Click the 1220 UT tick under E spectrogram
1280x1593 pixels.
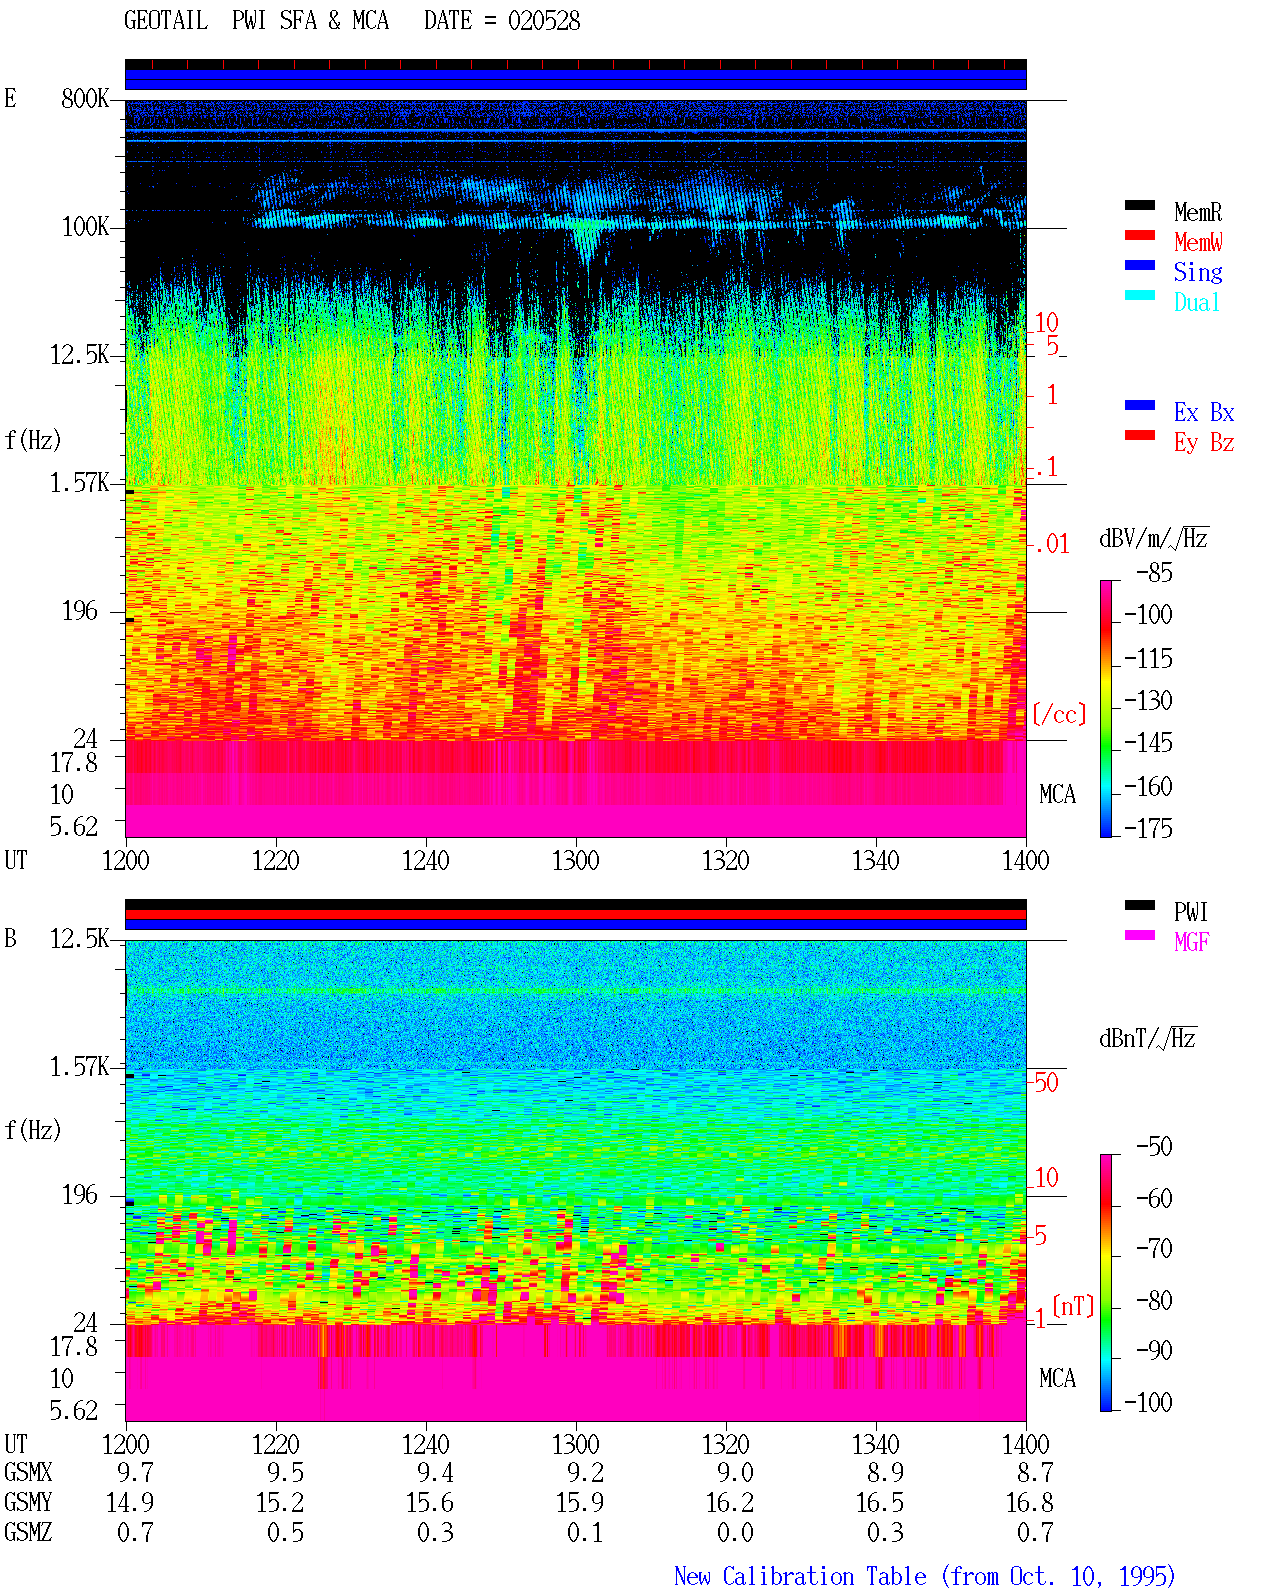(x=276, y=860)
